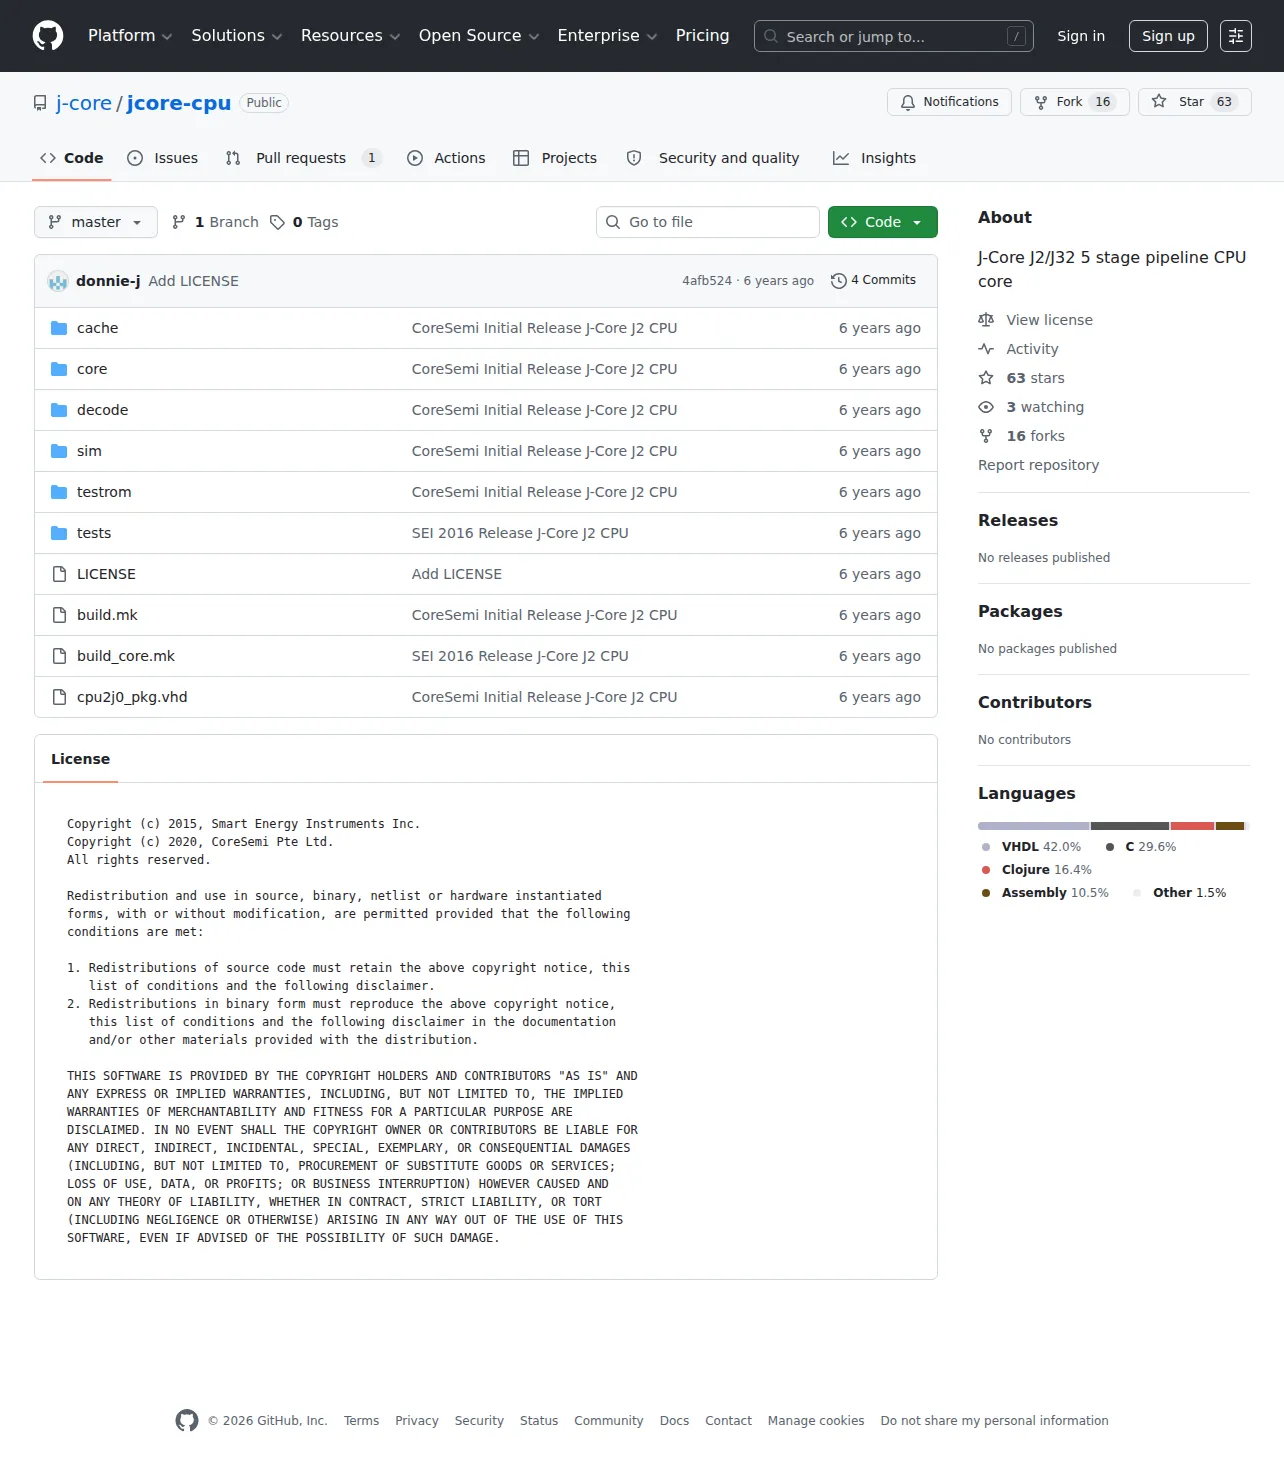Open the jcore-cpu repository name link
The height and width of the screenshot is (1474, 1284).
[179, 103]
